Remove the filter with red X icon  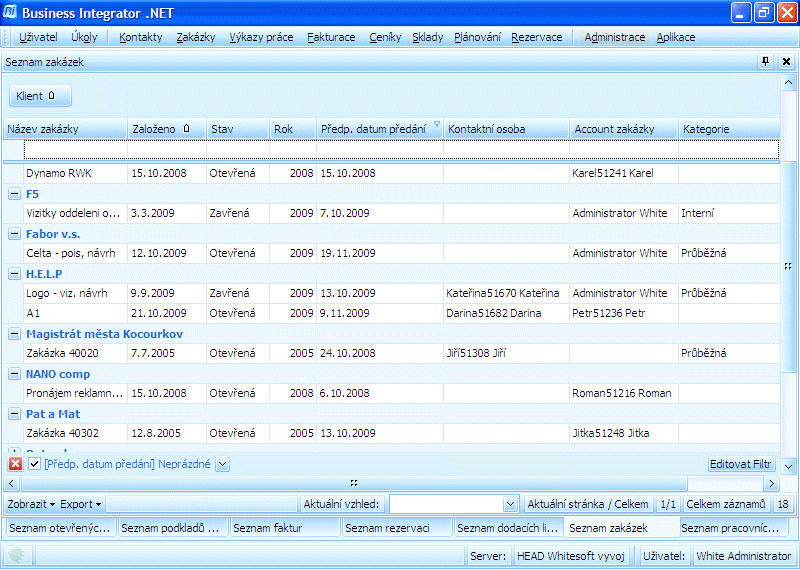pyautogui.click(x=15, y=464)
